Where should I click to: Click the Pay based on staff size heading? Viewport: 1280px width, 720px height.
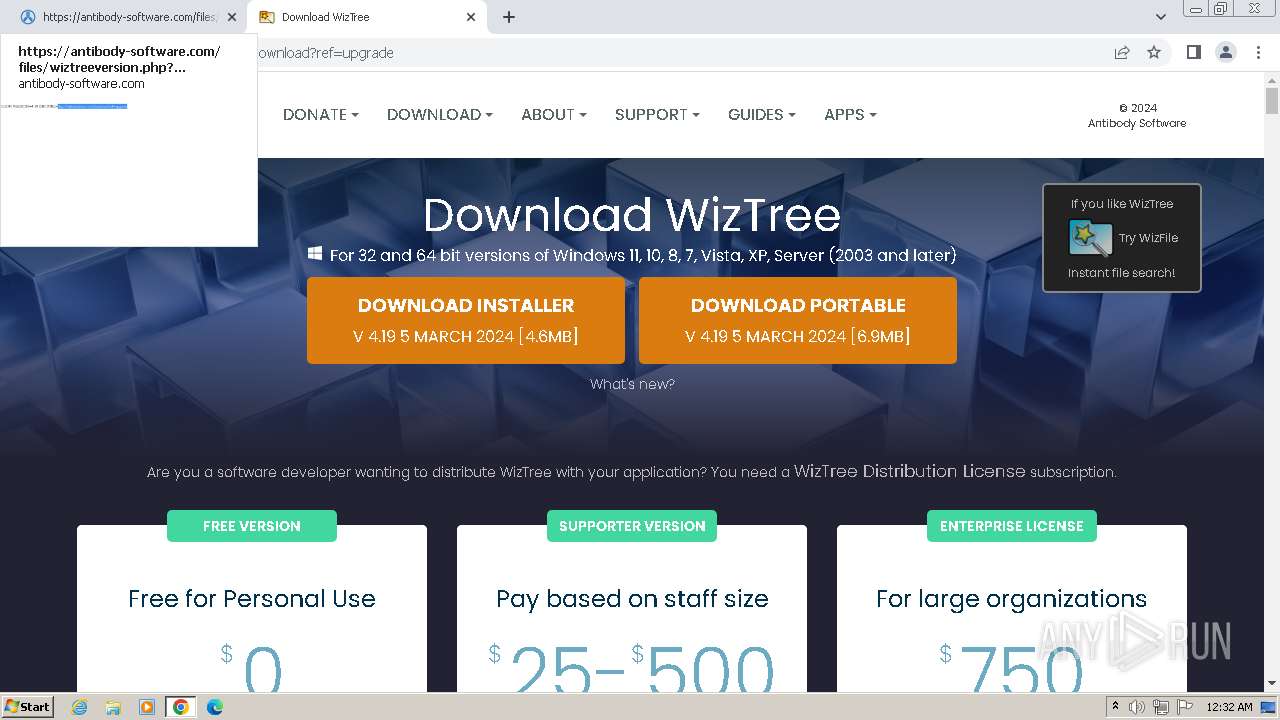[632, 599]
